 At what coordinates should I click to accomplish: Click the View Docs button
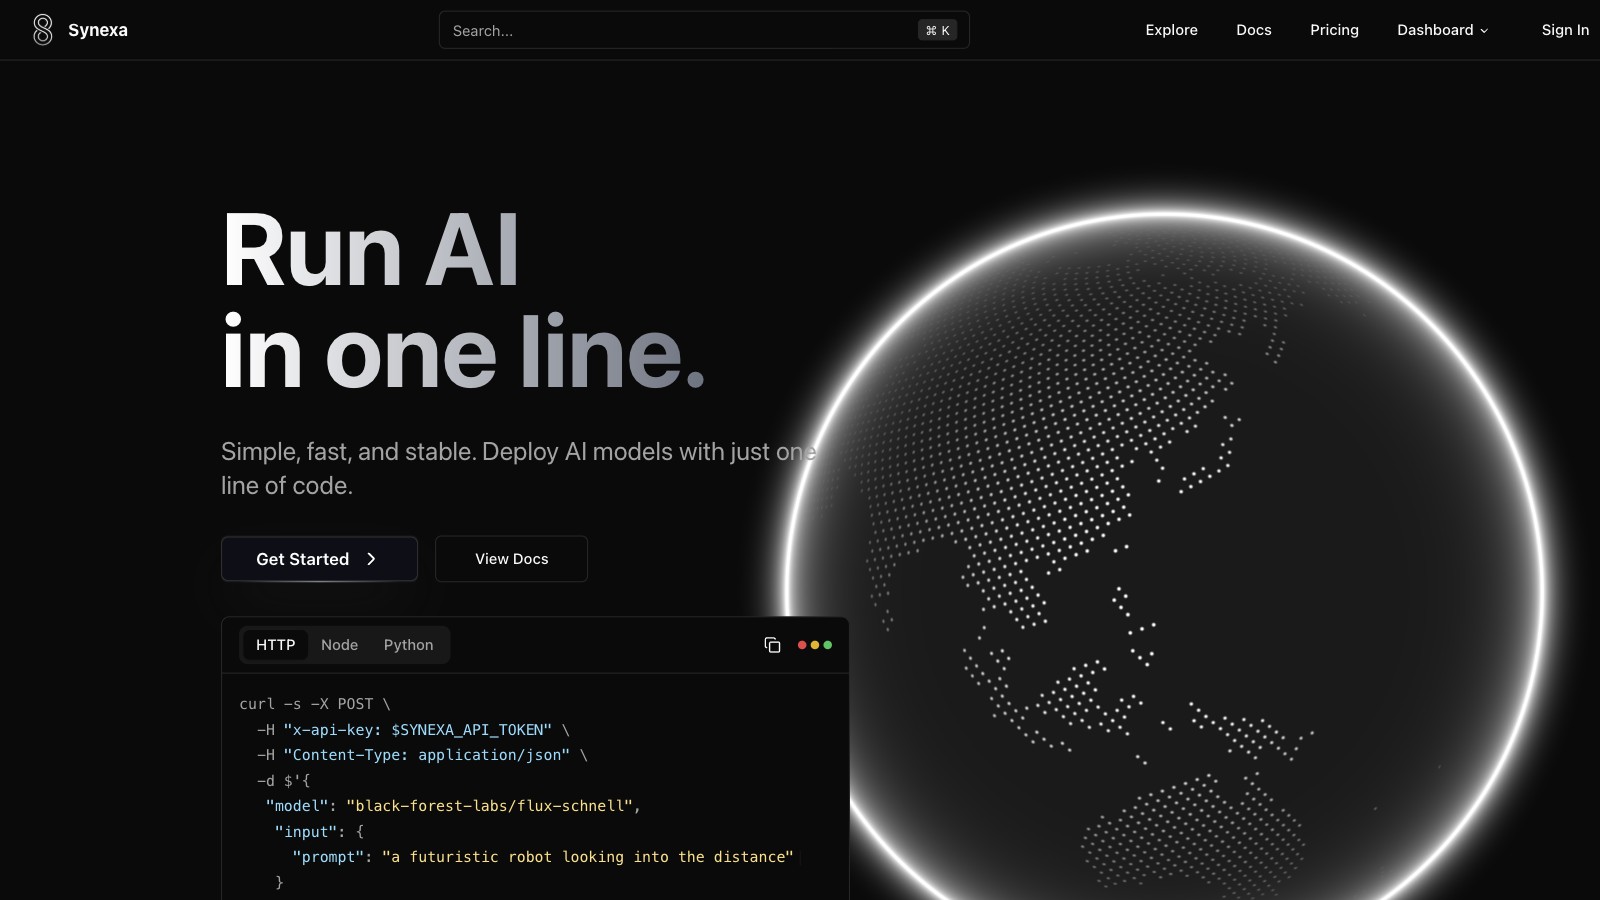(x=511, y=559)
